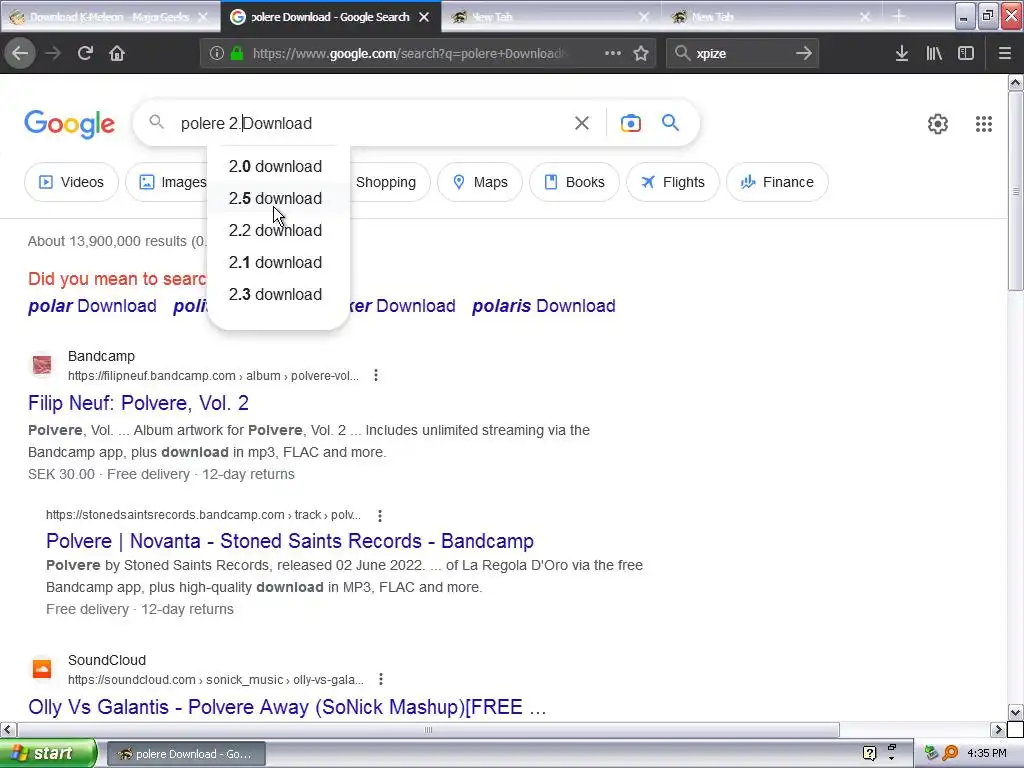Select the 2.2 download suggestion
Viewport: 1024px width, 768px height.
(278, 231)
